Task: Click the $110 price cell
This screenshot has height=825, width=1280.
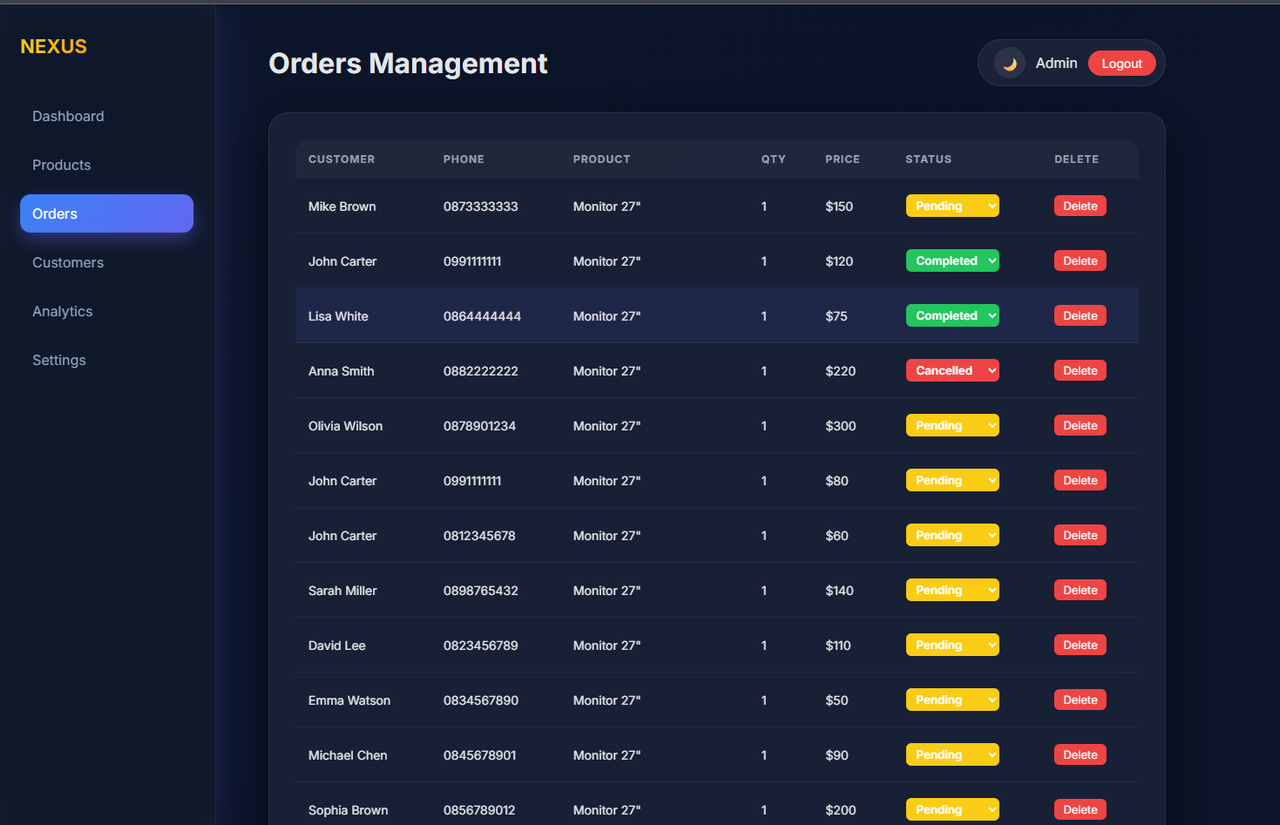Action: click(838, 646)
